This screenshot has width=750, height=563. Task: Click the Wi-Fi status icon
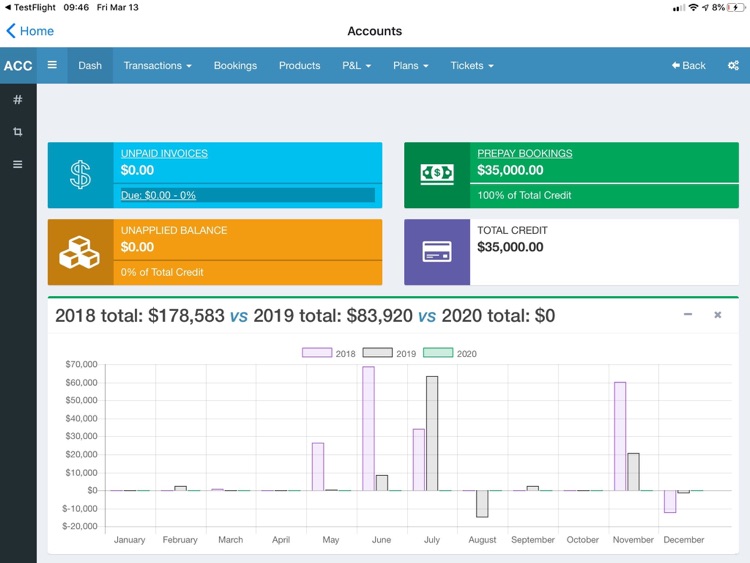point(693,7)
